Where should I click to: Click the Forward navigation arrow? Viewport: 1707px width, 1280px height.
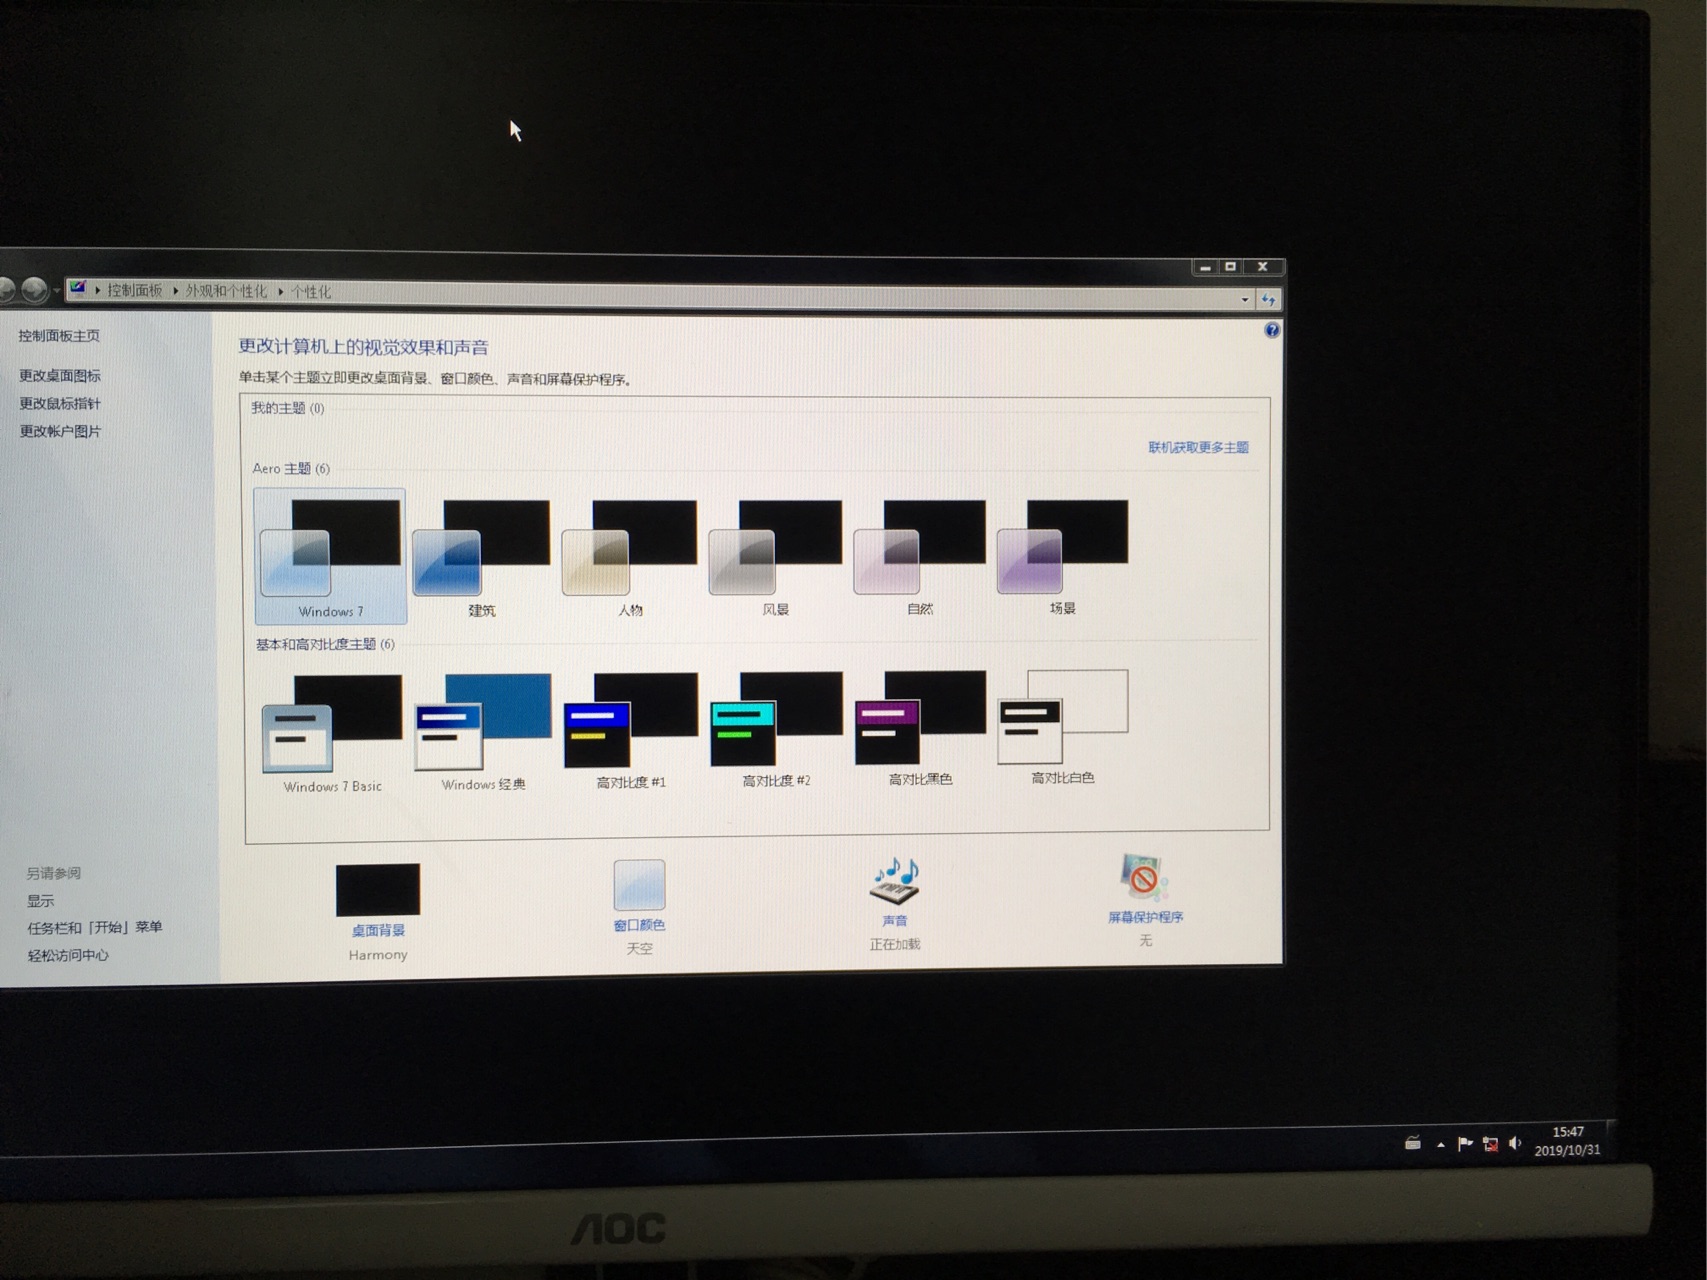pos(35,290)
